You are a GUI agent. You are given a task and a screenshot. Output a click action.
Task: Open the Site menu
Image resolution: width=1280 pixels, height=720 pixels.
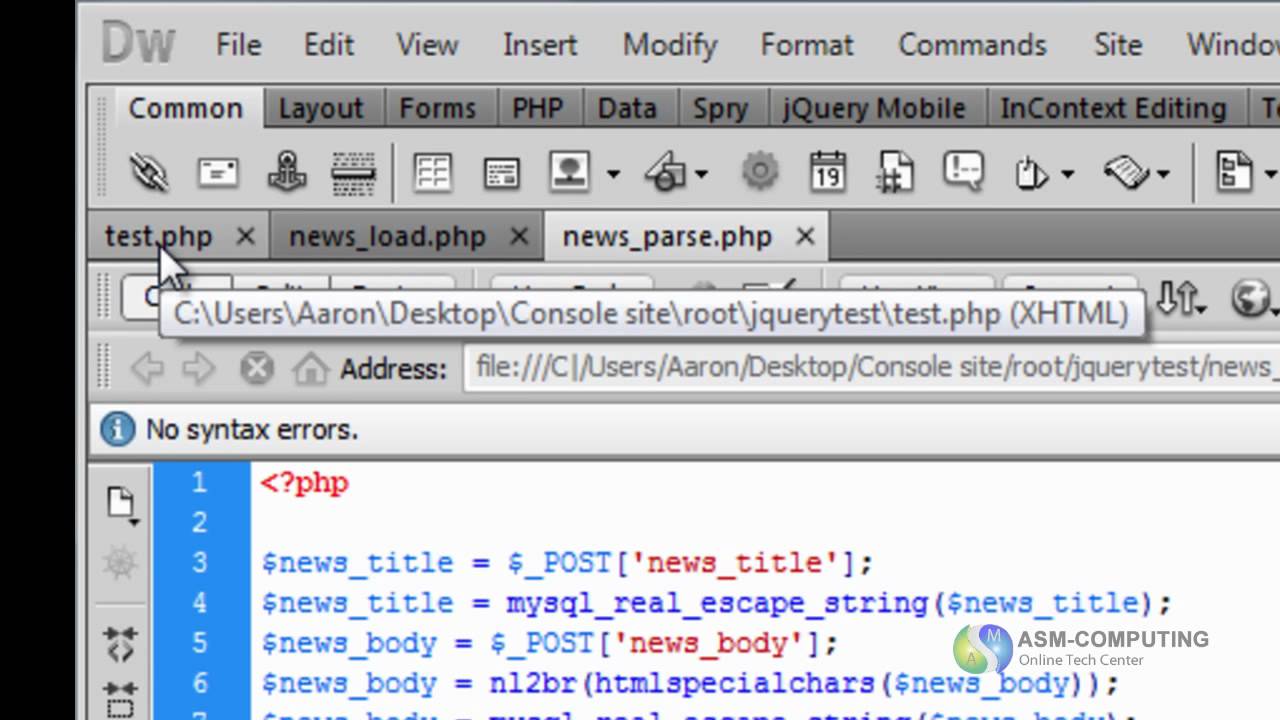[x=1118, y=45]
